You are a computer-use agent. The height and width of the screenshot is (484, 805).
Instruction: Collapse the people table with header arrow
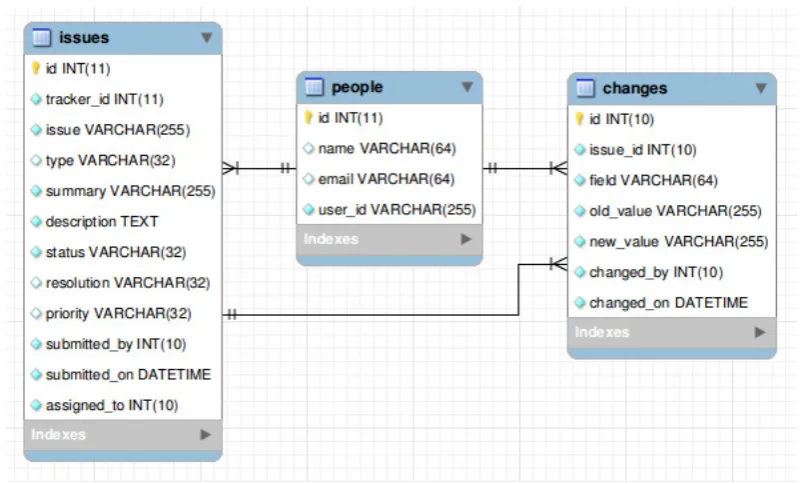coord(467,87)
